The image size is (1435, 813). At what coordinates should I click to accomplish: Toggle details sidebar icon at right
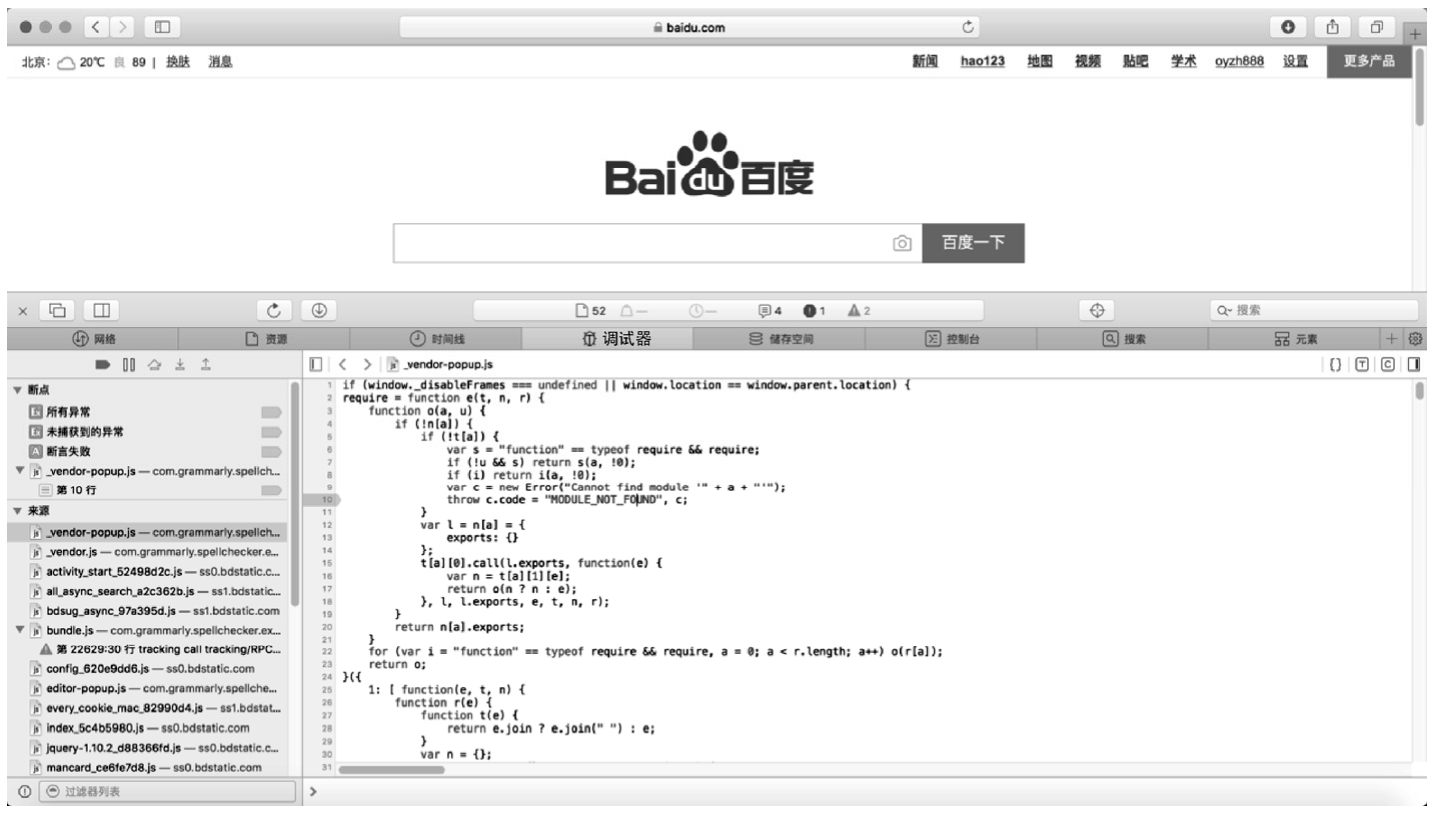coord(1414,366)
